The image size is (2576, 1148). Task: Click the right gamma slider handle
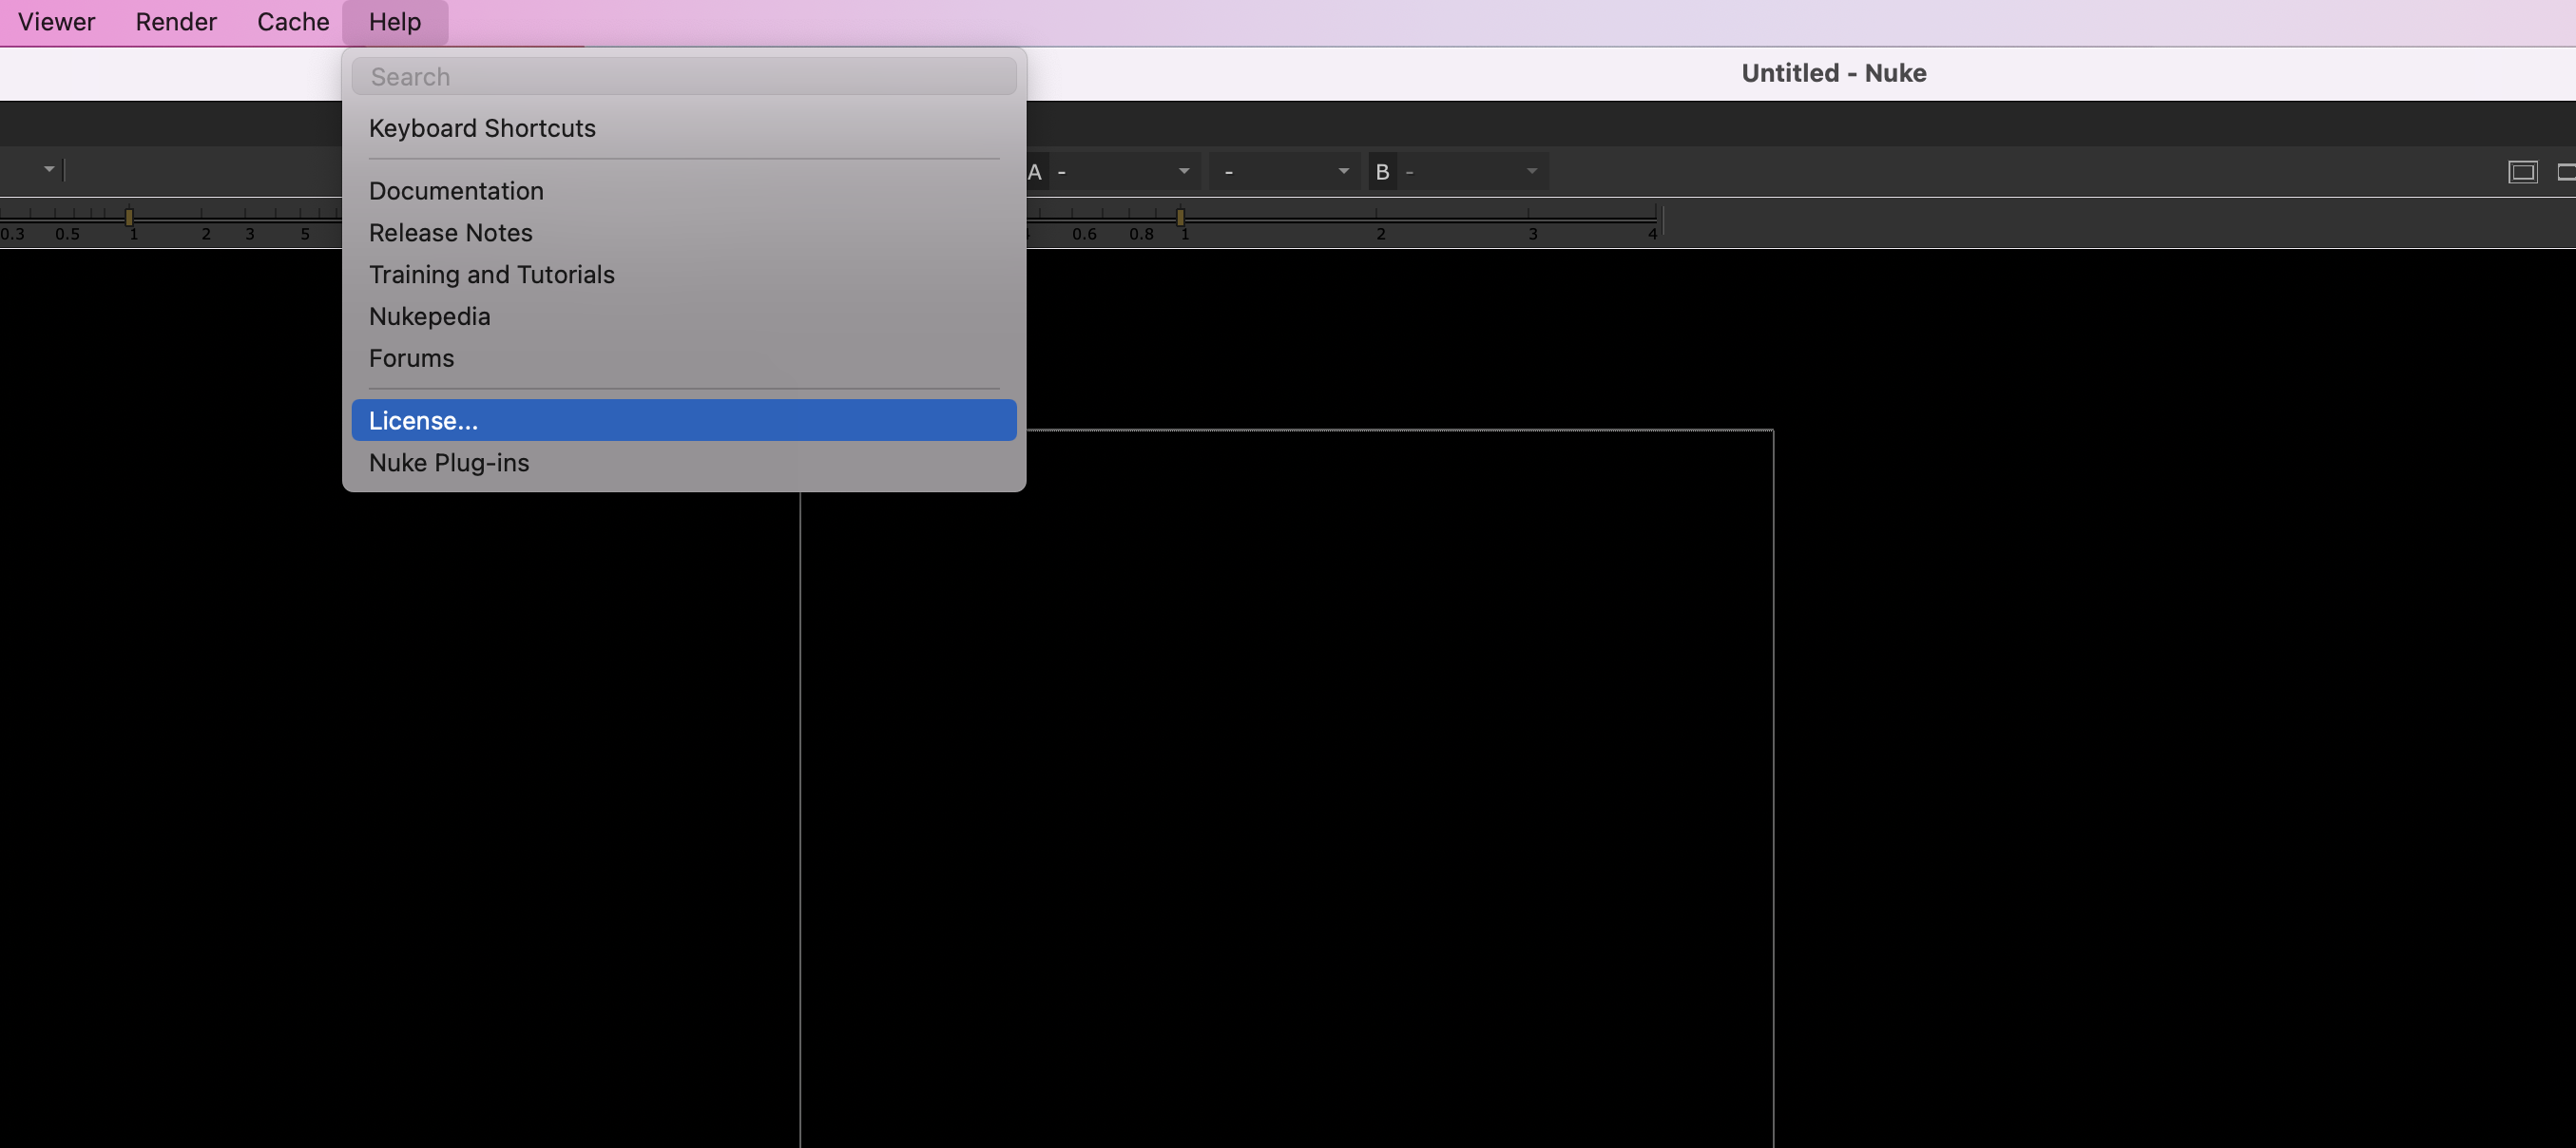click(1180, 216)
